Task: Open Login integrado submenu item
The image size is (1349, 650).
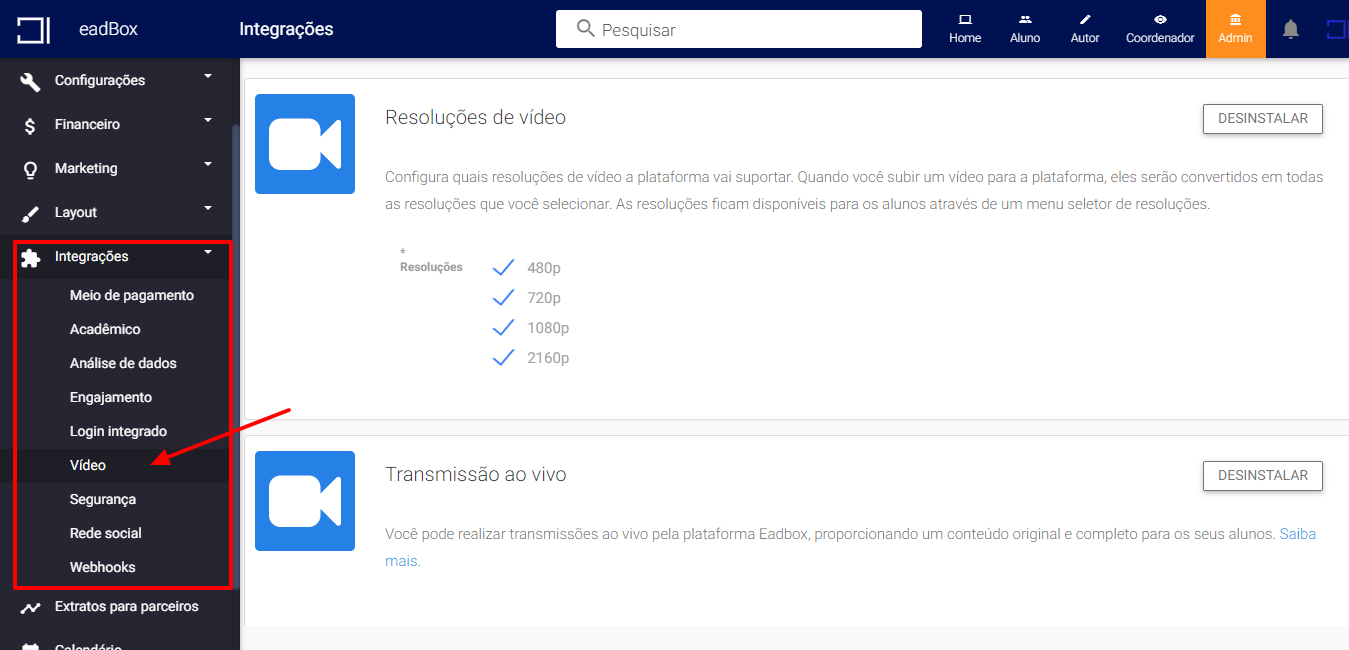Action: pyautogui.click(x=118, y=431)
